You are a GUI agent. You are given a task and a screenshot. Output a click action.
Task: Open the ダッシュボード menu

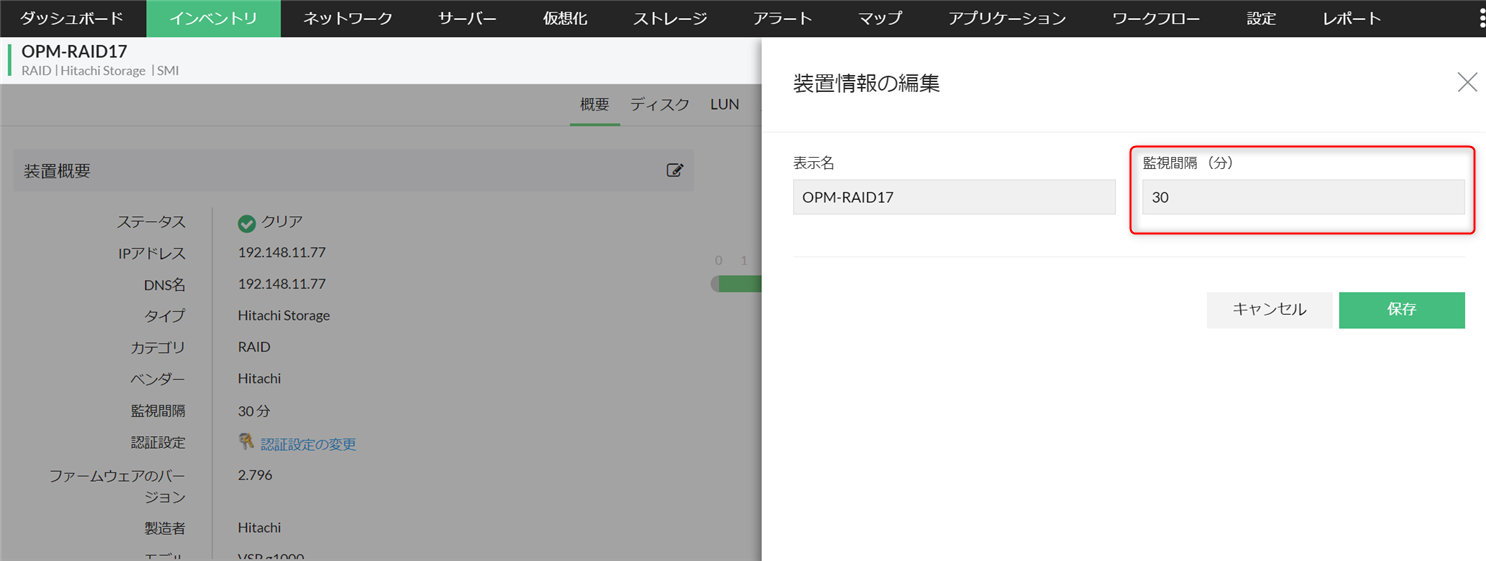[72, 18]
